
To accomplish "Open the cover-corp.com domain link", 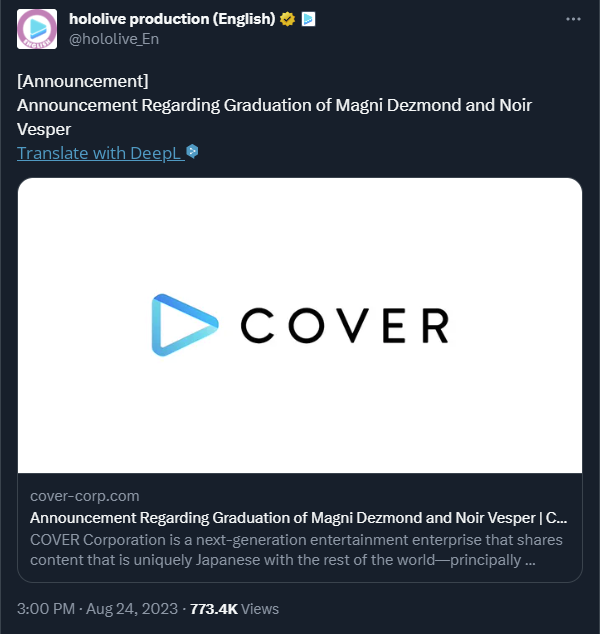I will point(85,496).
